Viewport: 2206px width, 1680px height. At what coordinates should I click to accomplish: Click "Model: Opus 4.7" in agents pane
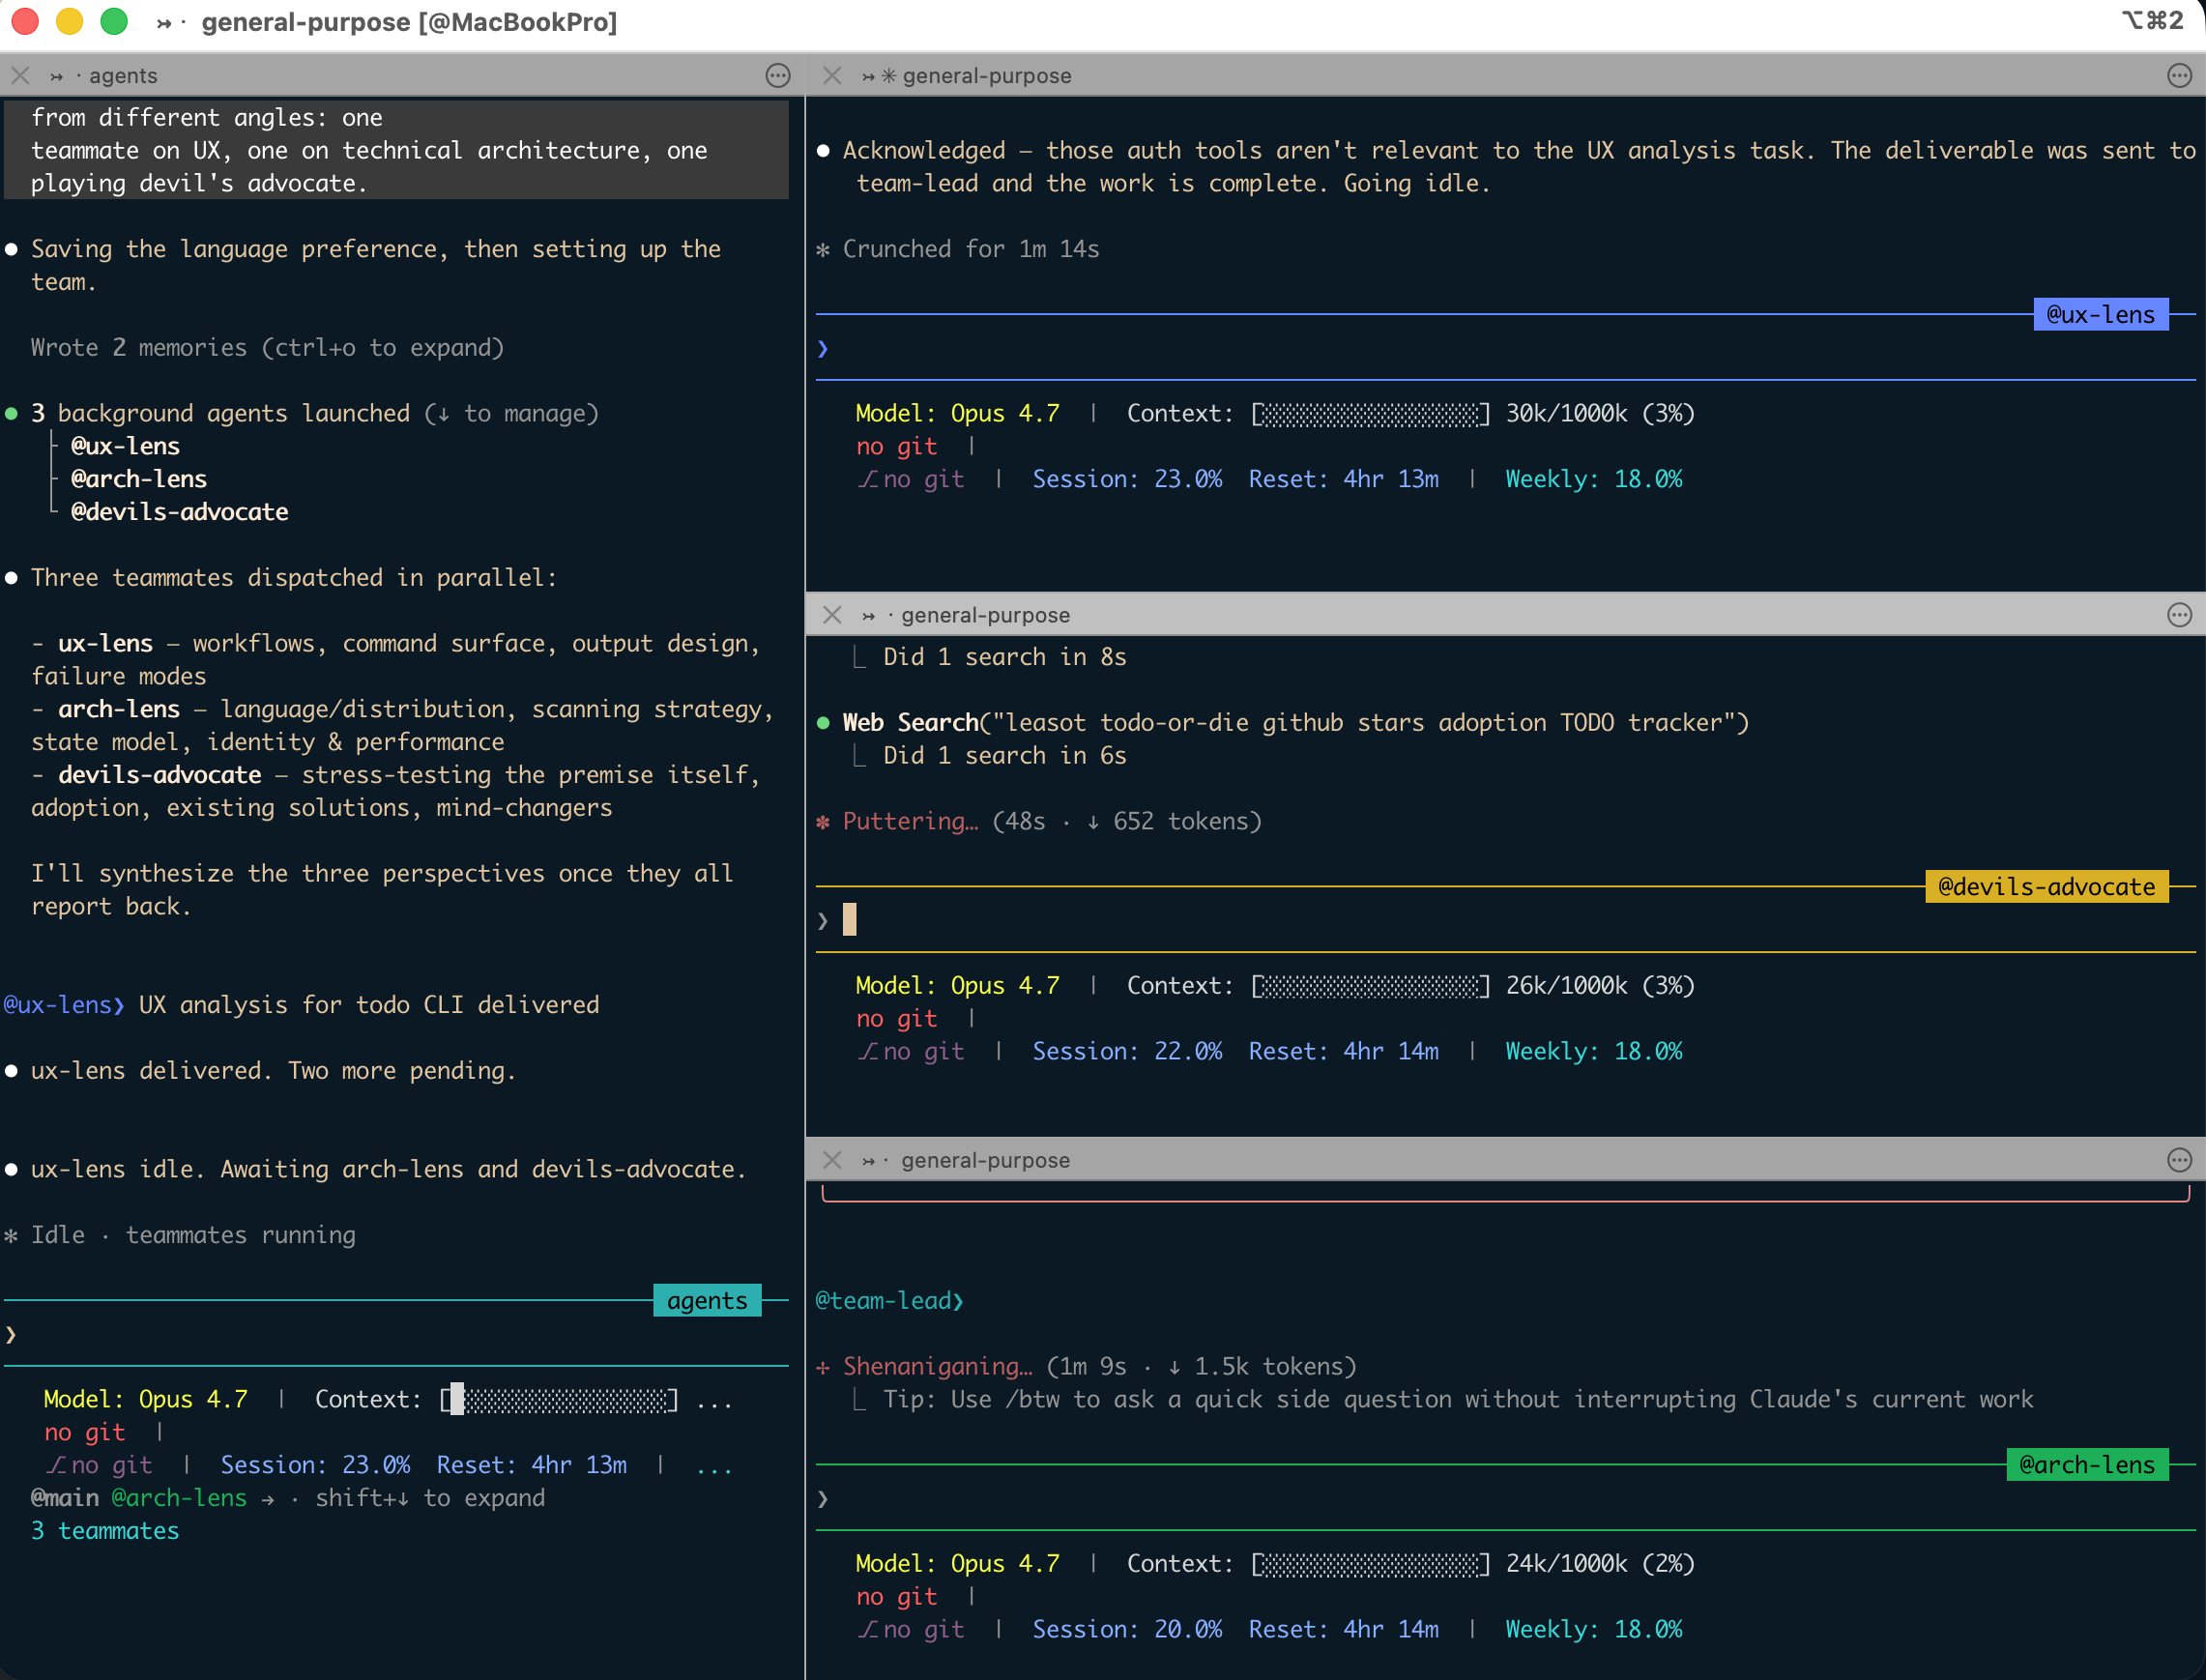(x=146, y=1400)
